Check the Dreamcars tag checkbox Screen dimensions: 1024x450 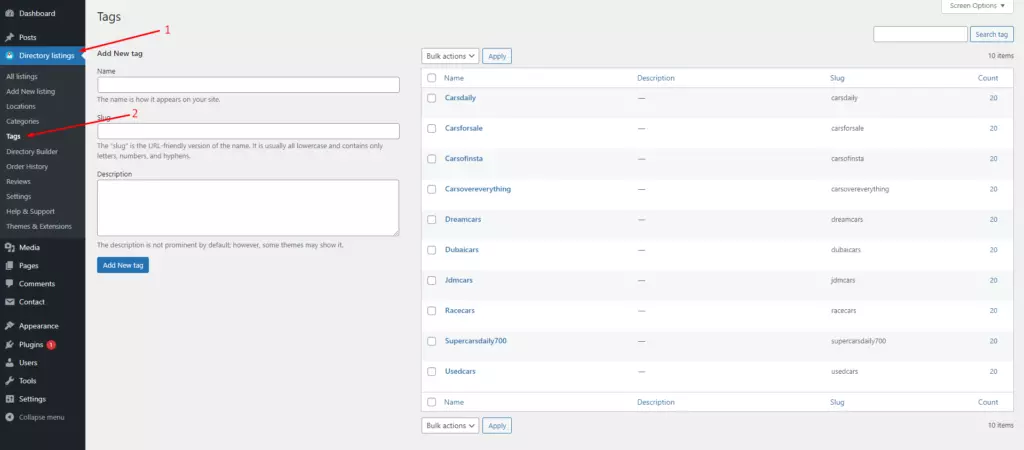click(x=432, y=219)
